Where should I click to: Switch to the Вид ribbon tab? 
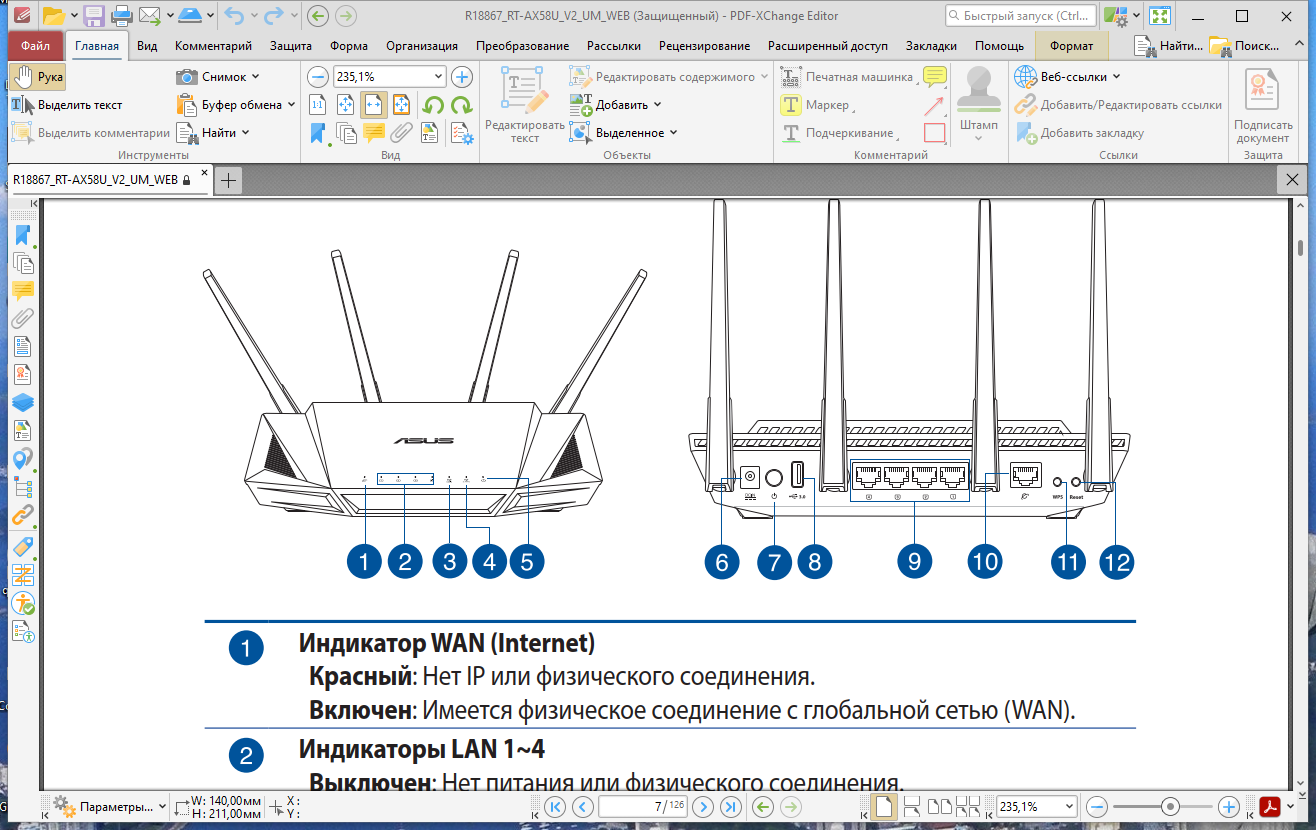pos(147,46)
